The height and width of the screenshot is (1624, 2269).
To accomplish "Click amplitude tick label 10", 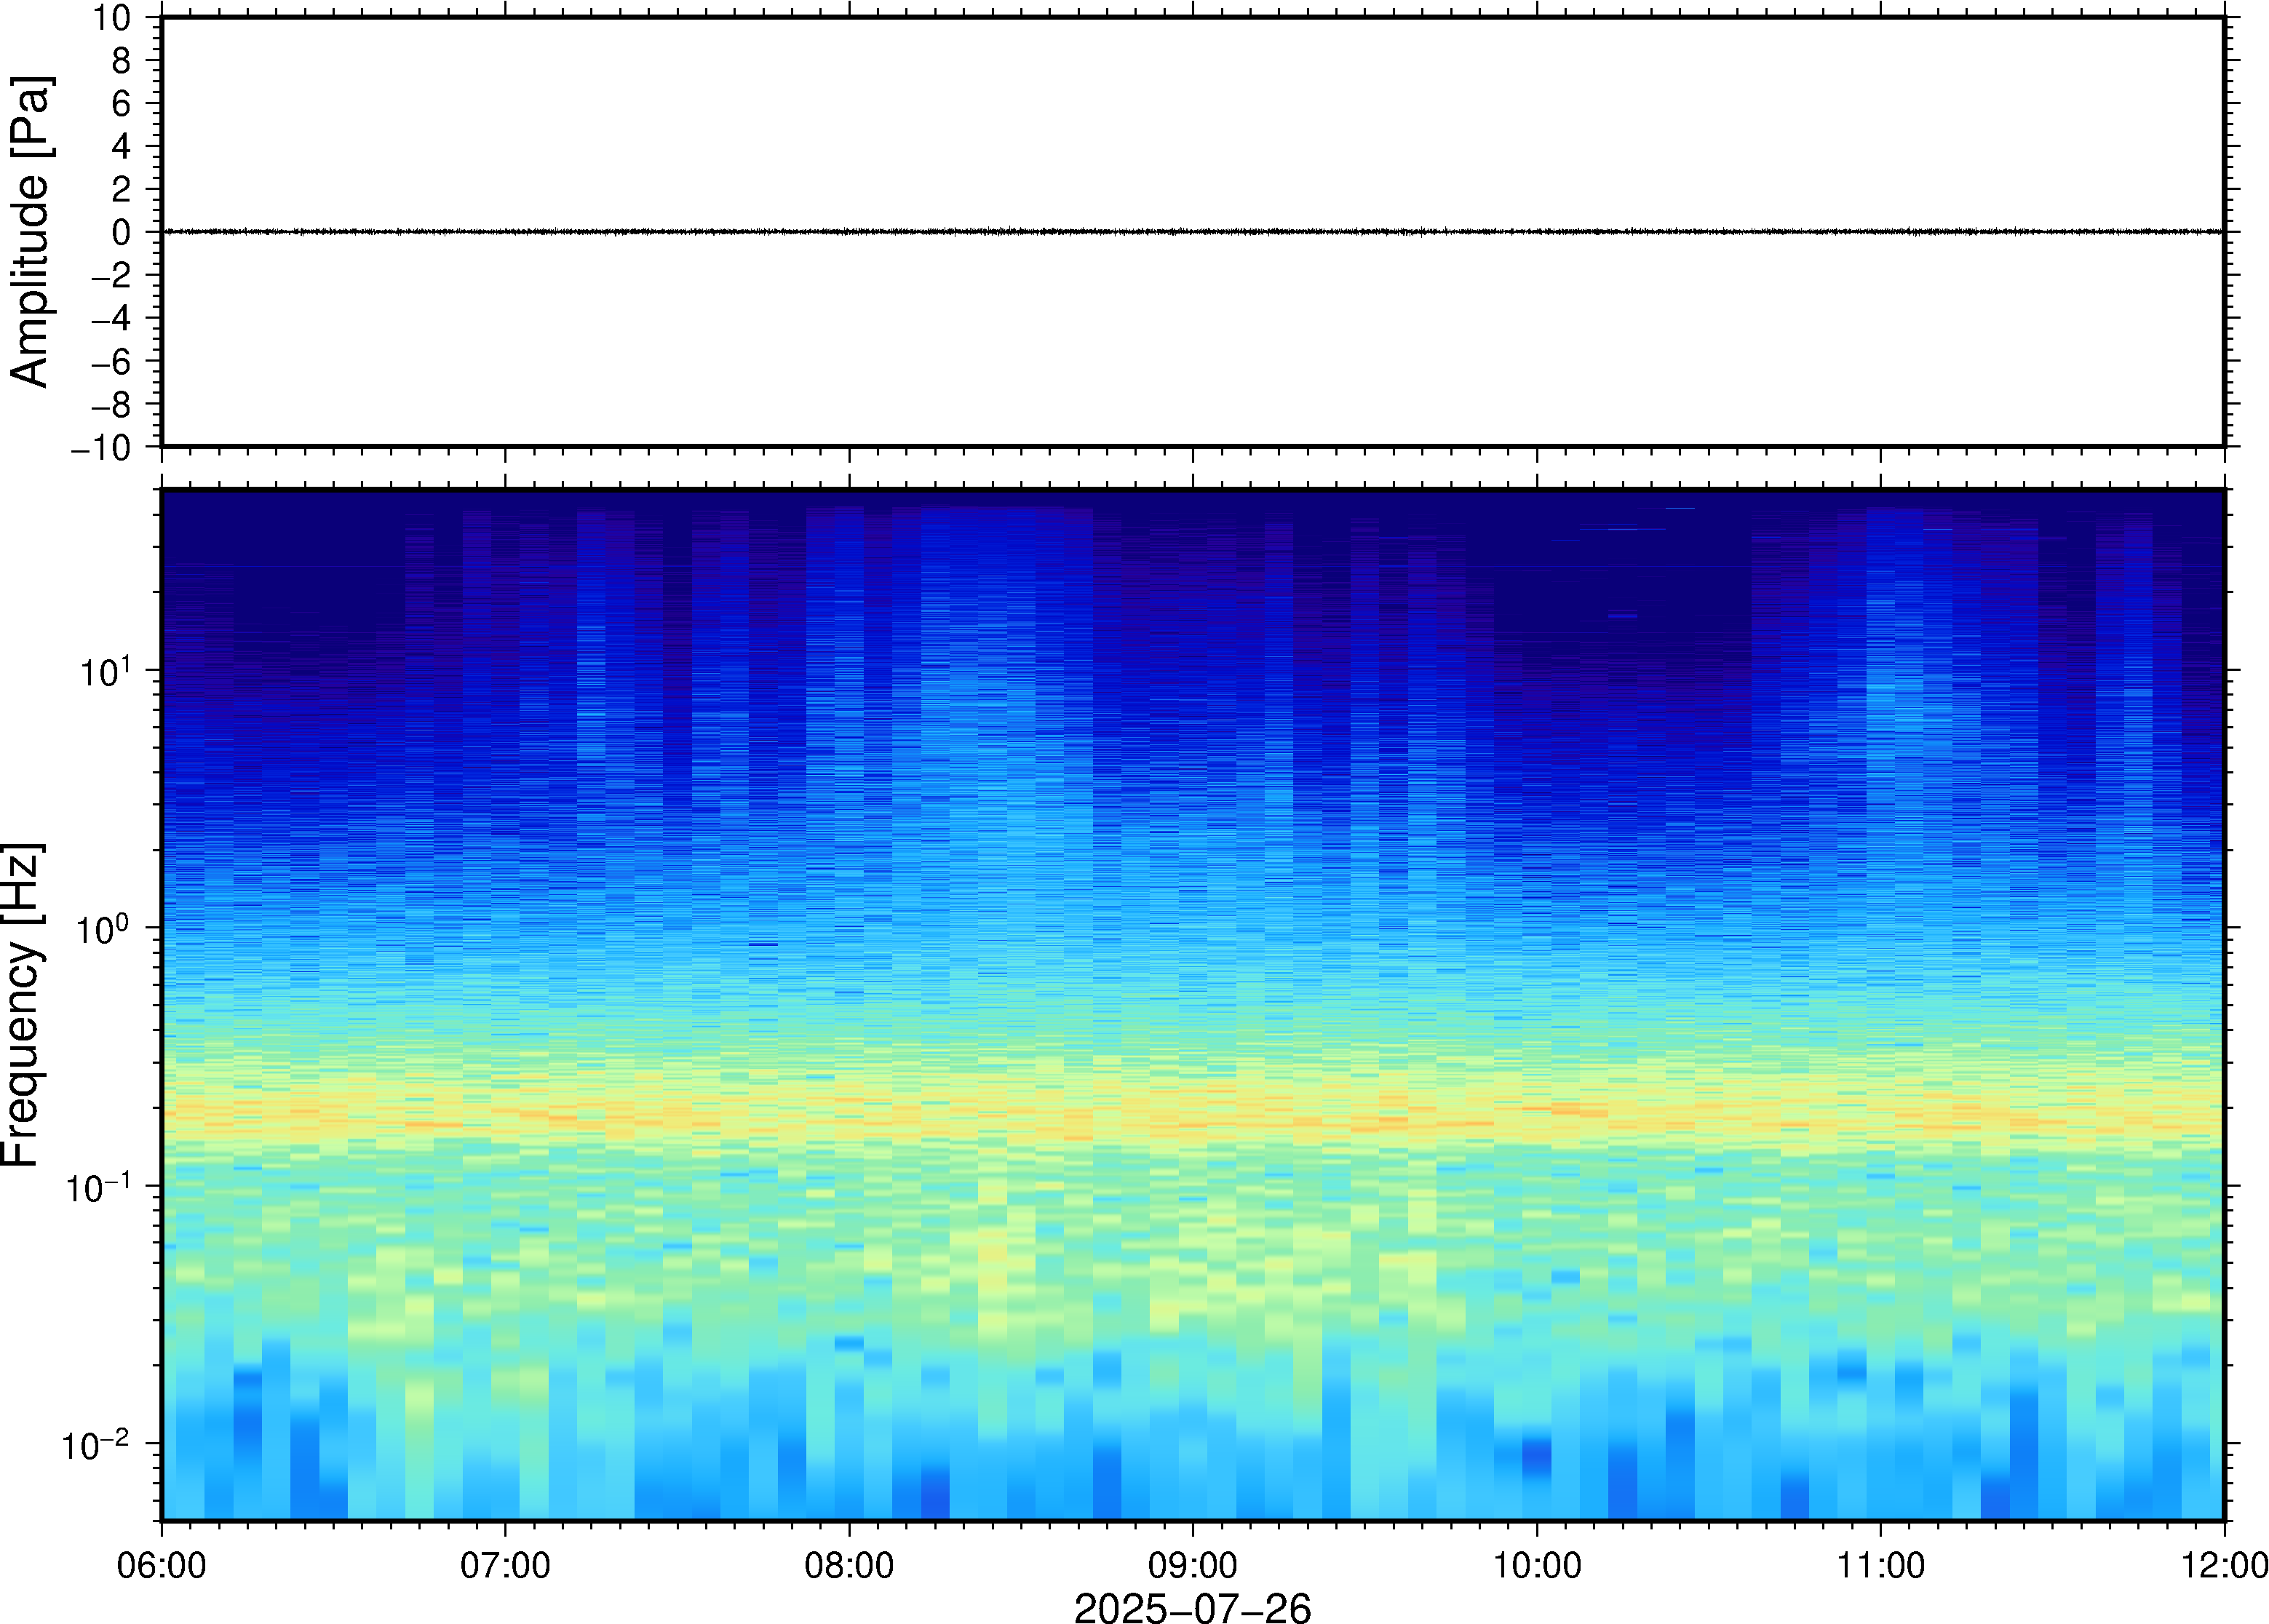I will (x=112, y=17).
